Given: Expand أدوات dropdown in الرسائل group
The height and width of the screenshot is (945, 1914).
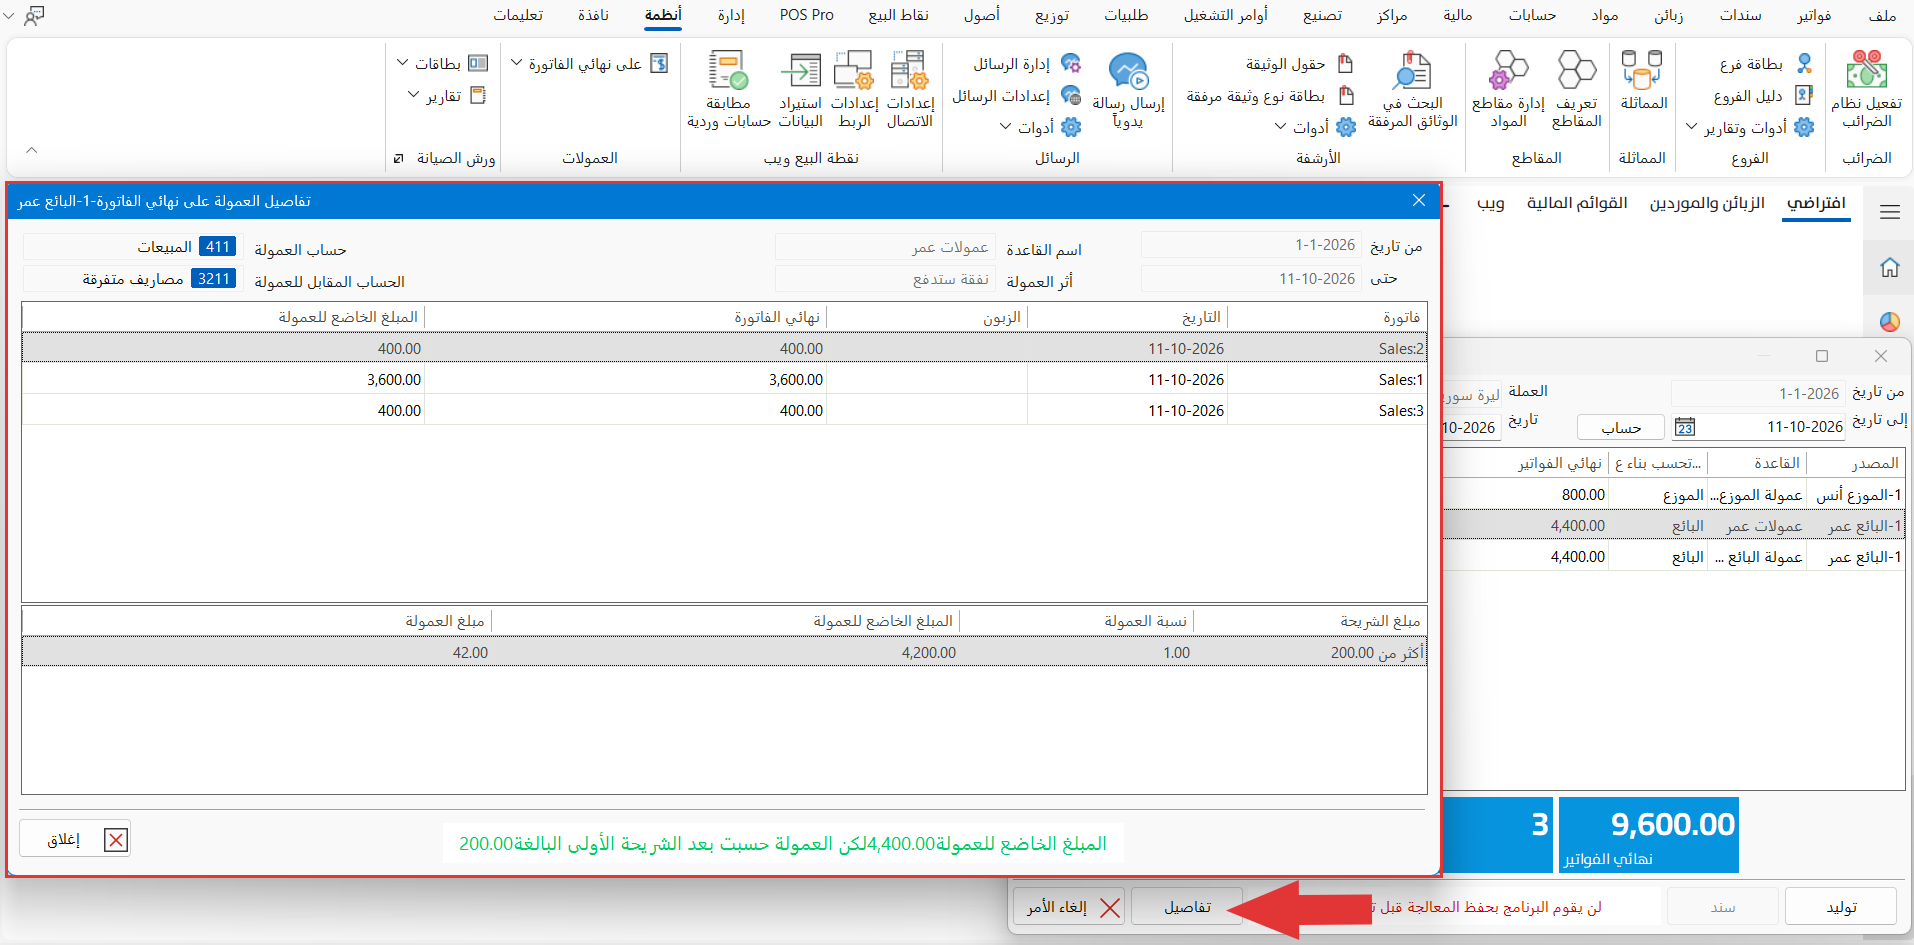Looking at the screenshot, I should coord(1040,128).
